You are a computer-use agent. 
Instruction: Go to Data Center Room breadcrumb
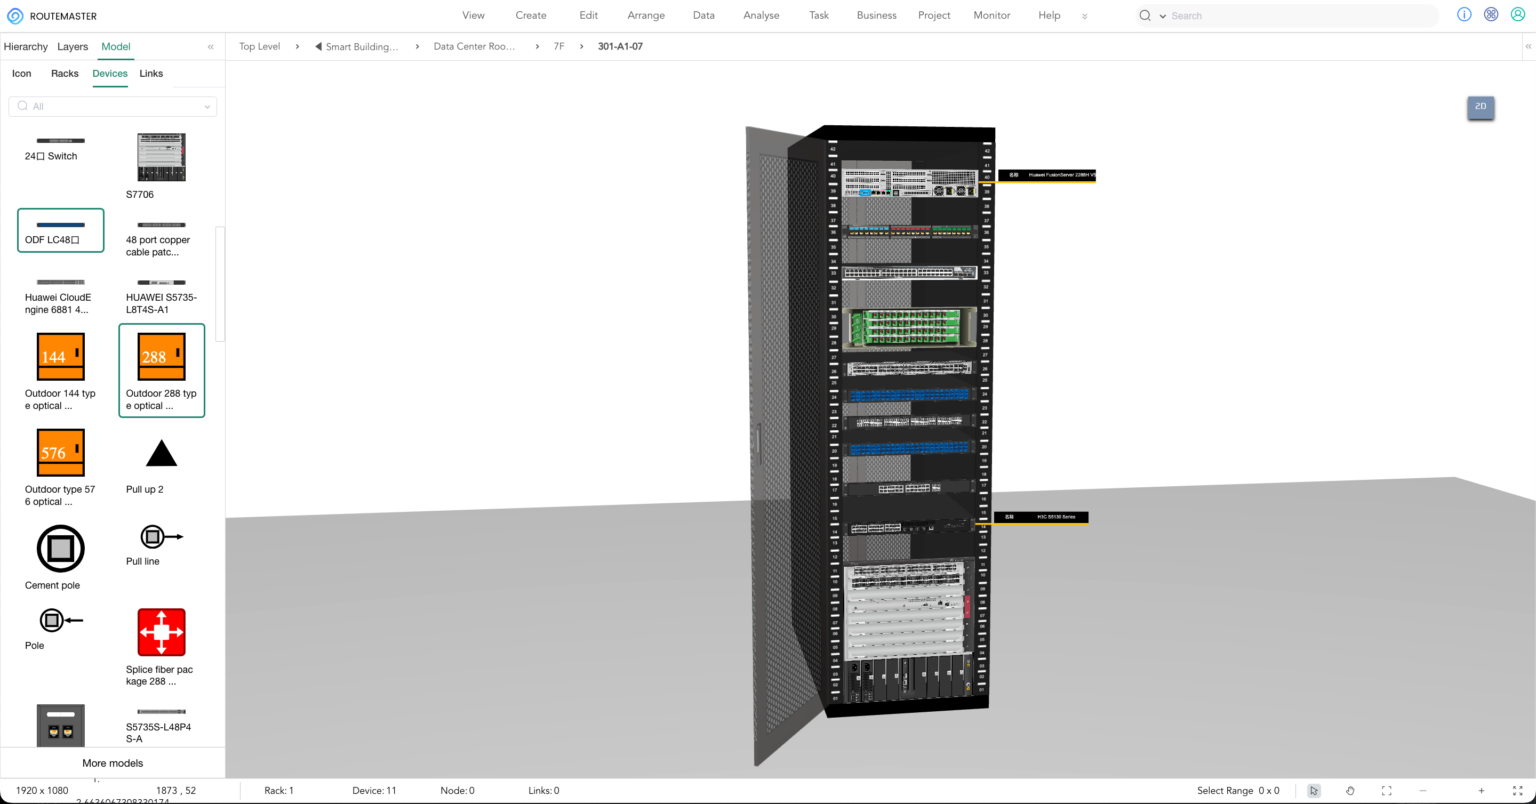474,47
